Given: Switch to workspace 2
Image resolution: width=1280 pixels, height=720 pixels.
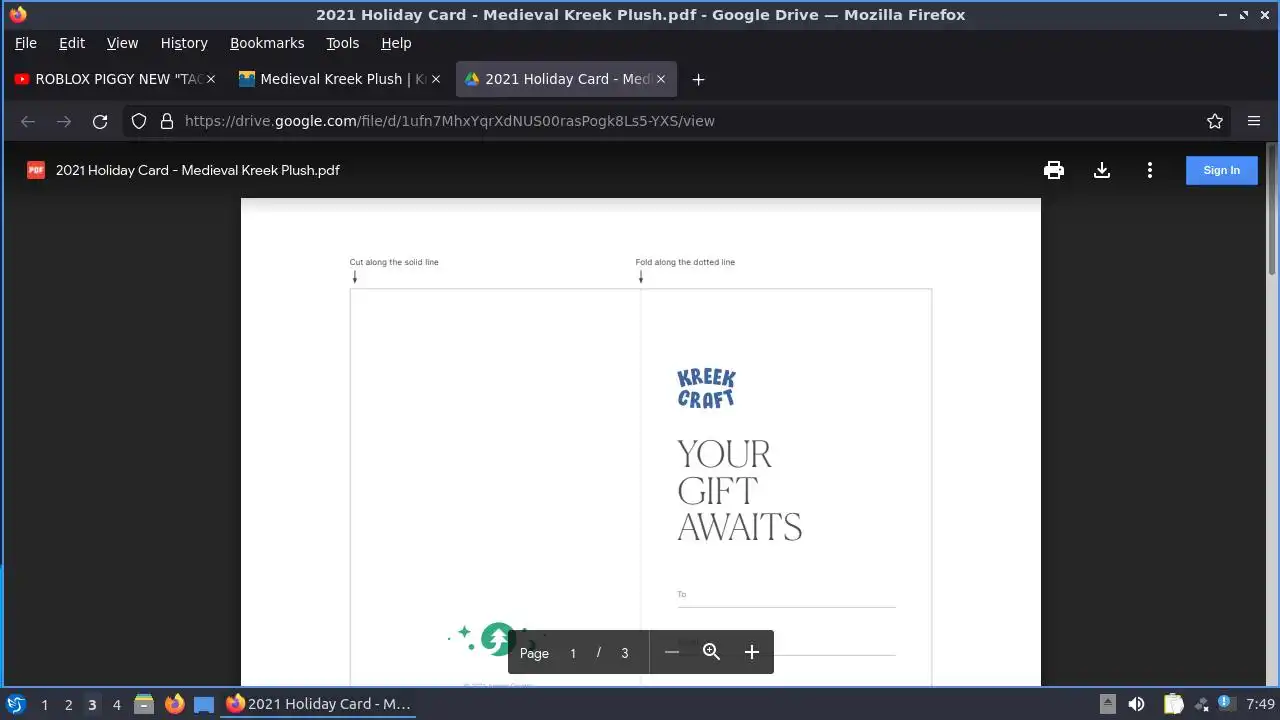Looking at the screenshot, I should 68,705.
